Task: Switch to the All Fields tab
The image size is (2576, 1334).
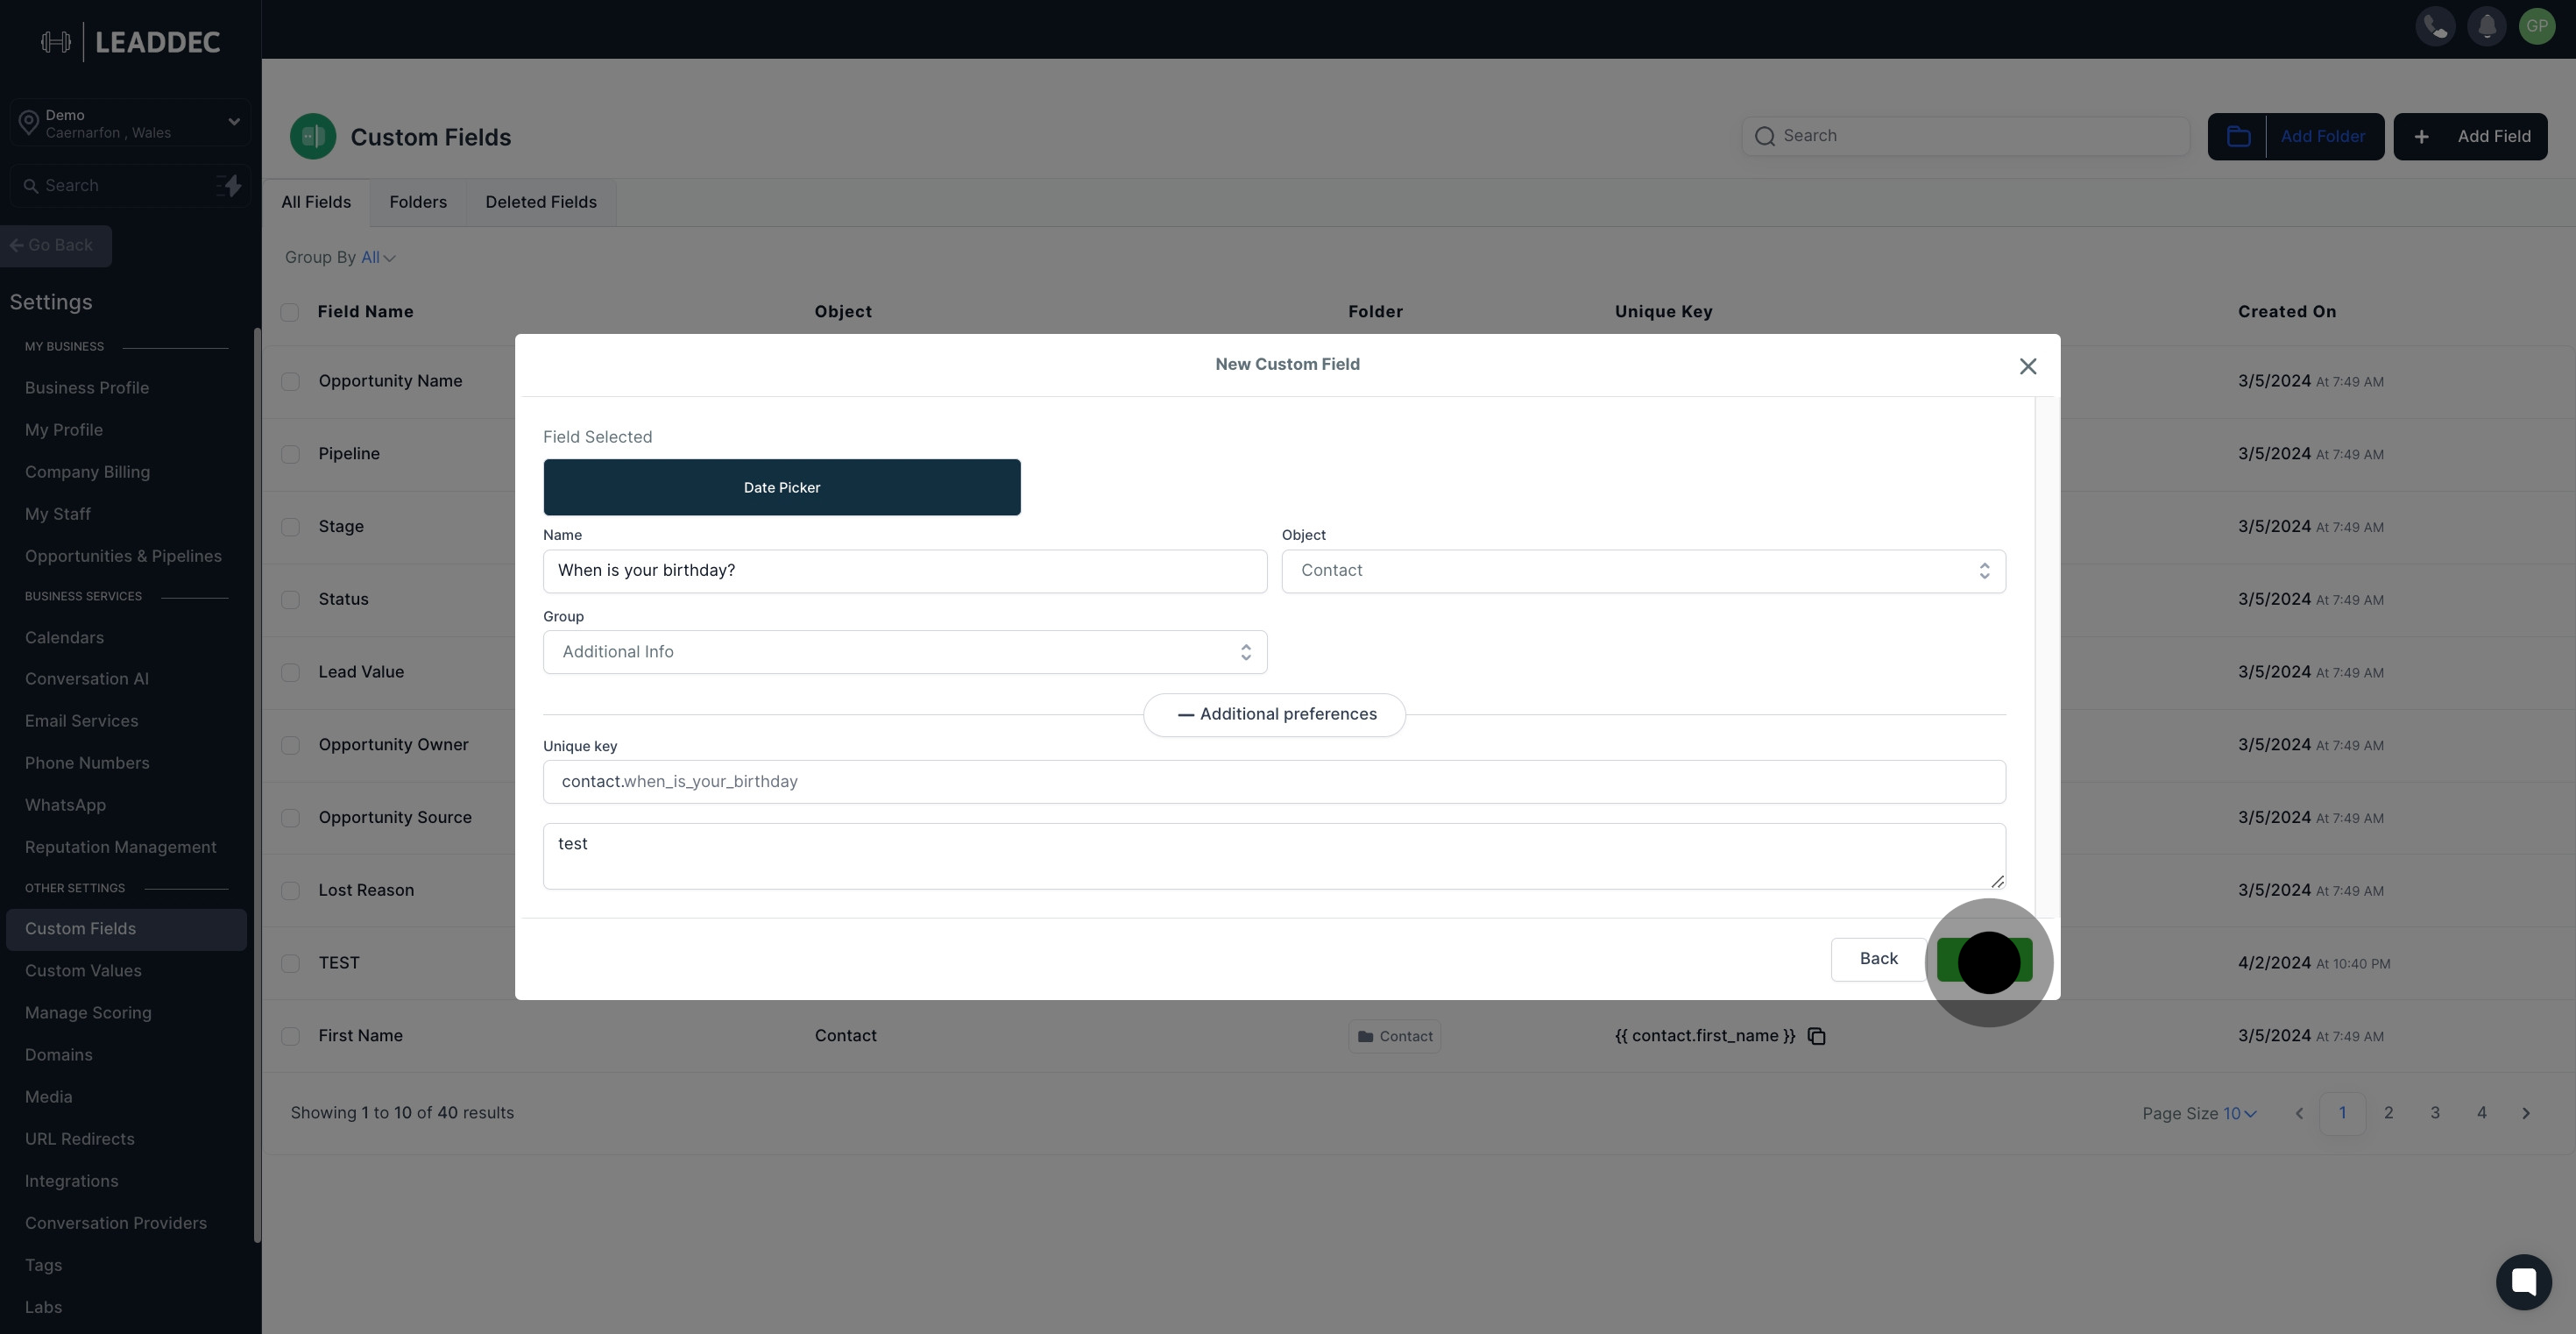Action: tap(316, 203)
